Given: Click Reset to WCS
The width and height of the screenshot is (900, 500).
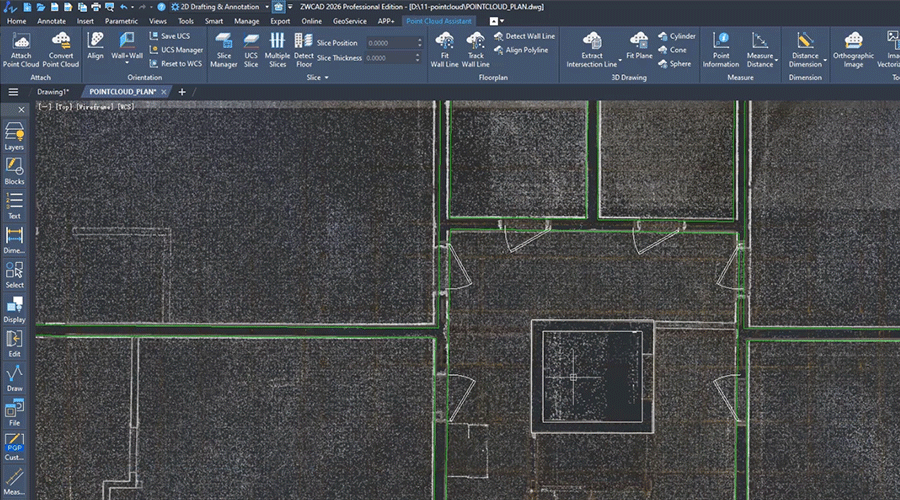Looking at the screenshot, I should click(x=176, y=64).
